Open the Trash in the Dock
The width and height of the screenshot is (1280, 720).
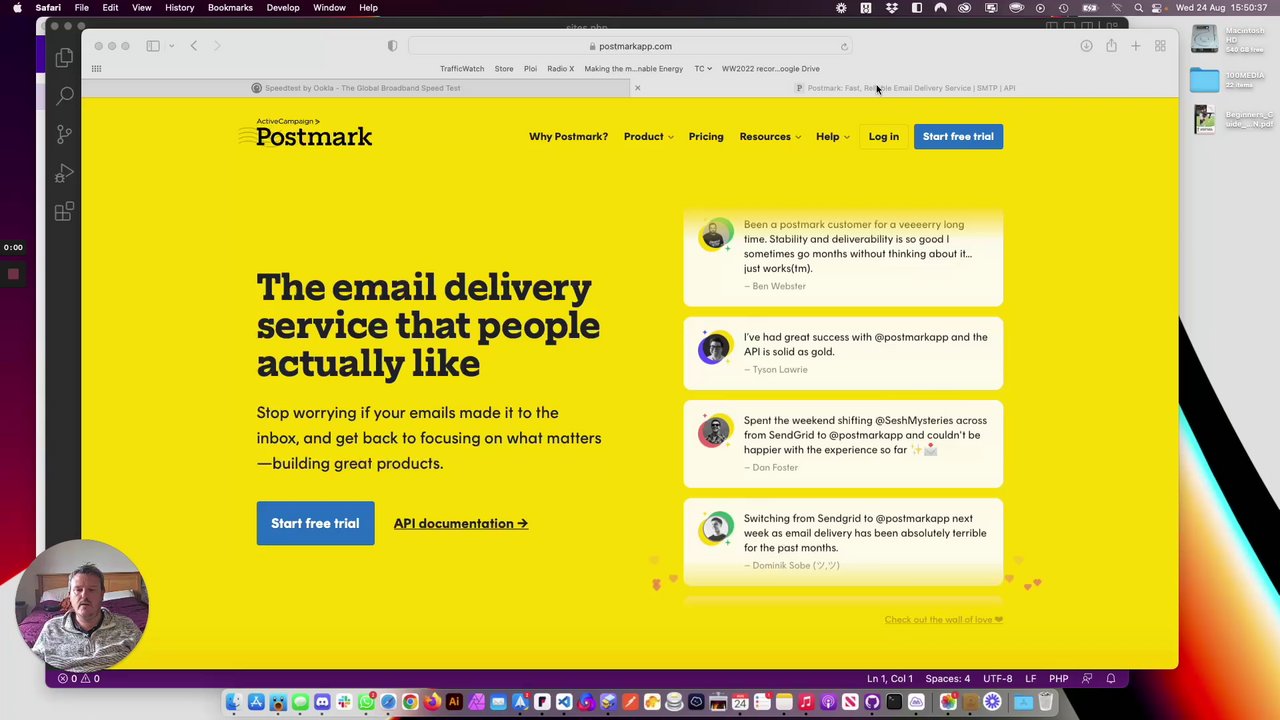click(x=1046, y=702)
